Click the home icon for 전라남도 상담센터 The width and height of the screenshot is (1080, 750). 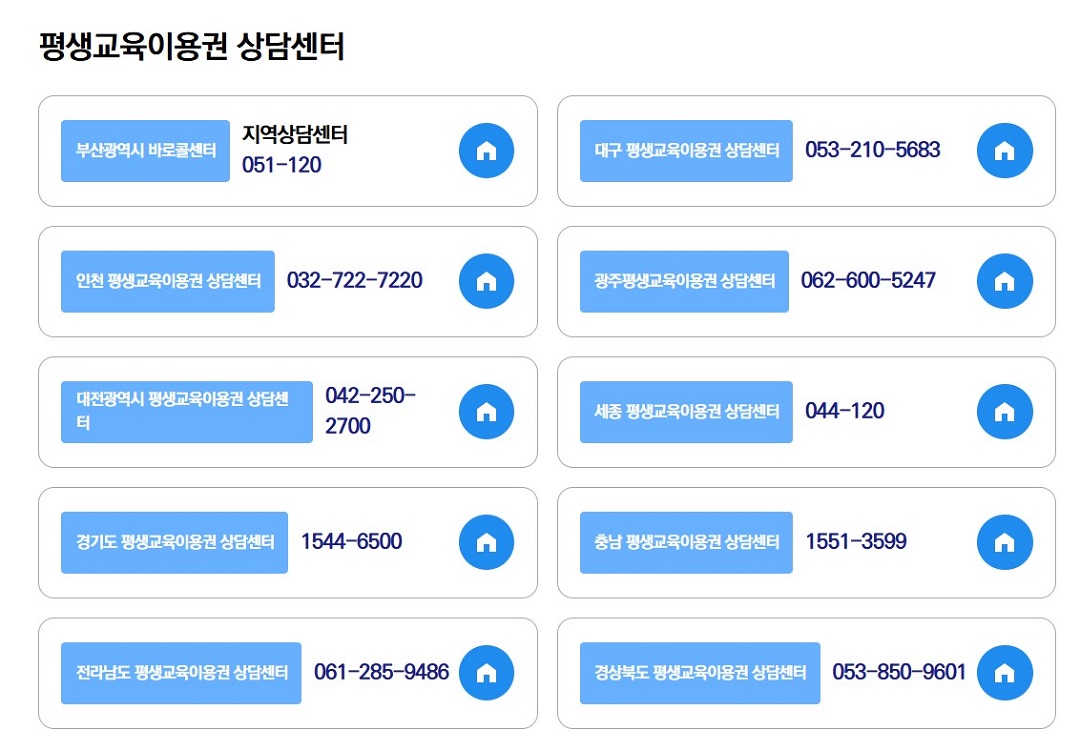(486, 672)
